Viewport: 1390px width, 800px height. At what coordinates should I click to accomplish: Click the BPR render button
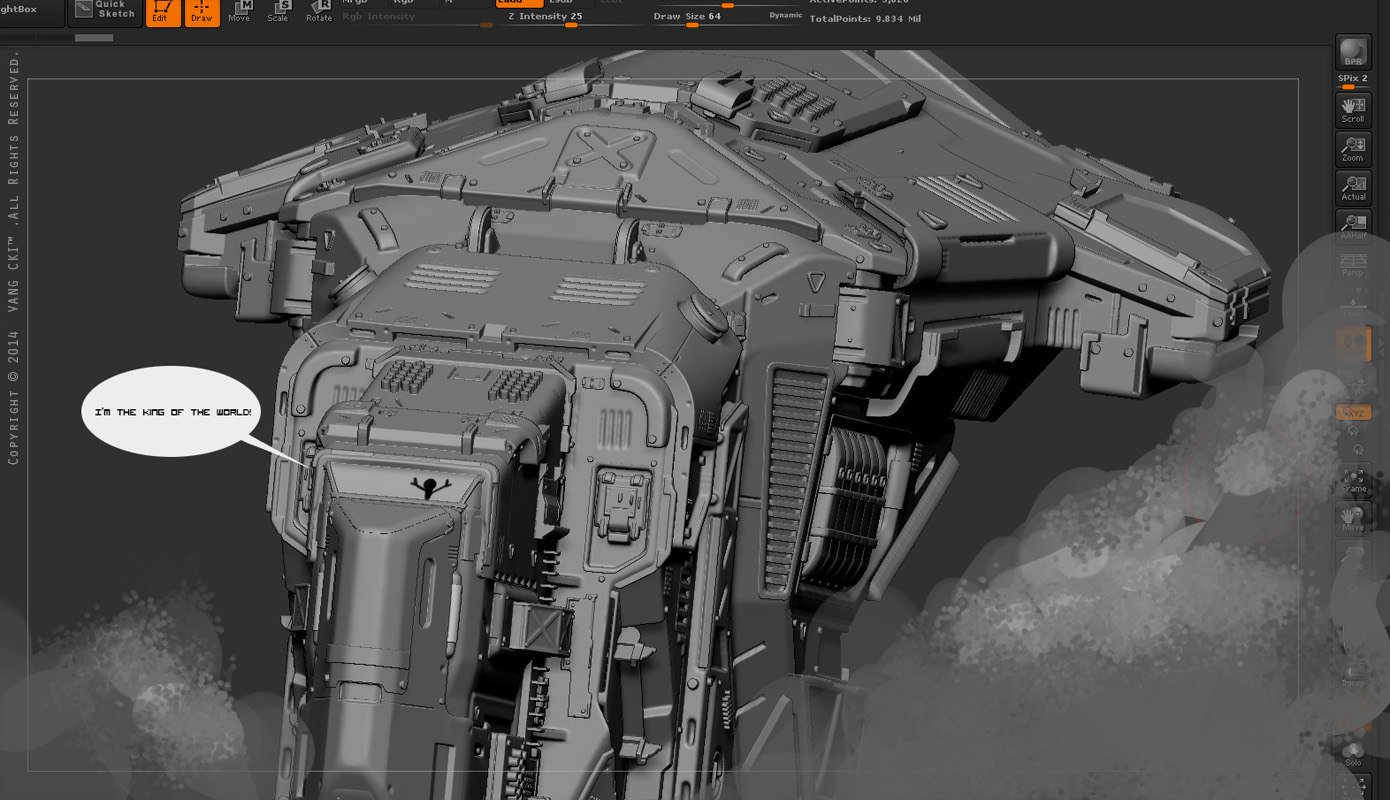(1353, 52)
